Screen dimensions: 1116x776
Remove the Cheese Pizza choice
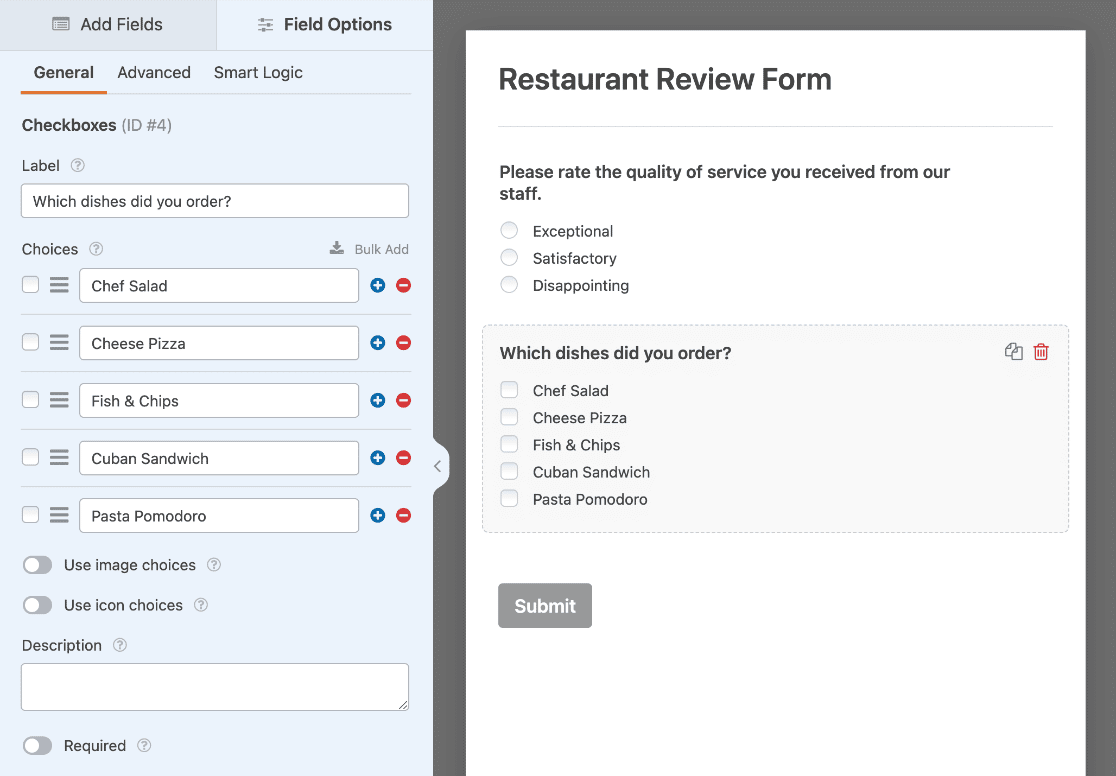pos(402,342)
